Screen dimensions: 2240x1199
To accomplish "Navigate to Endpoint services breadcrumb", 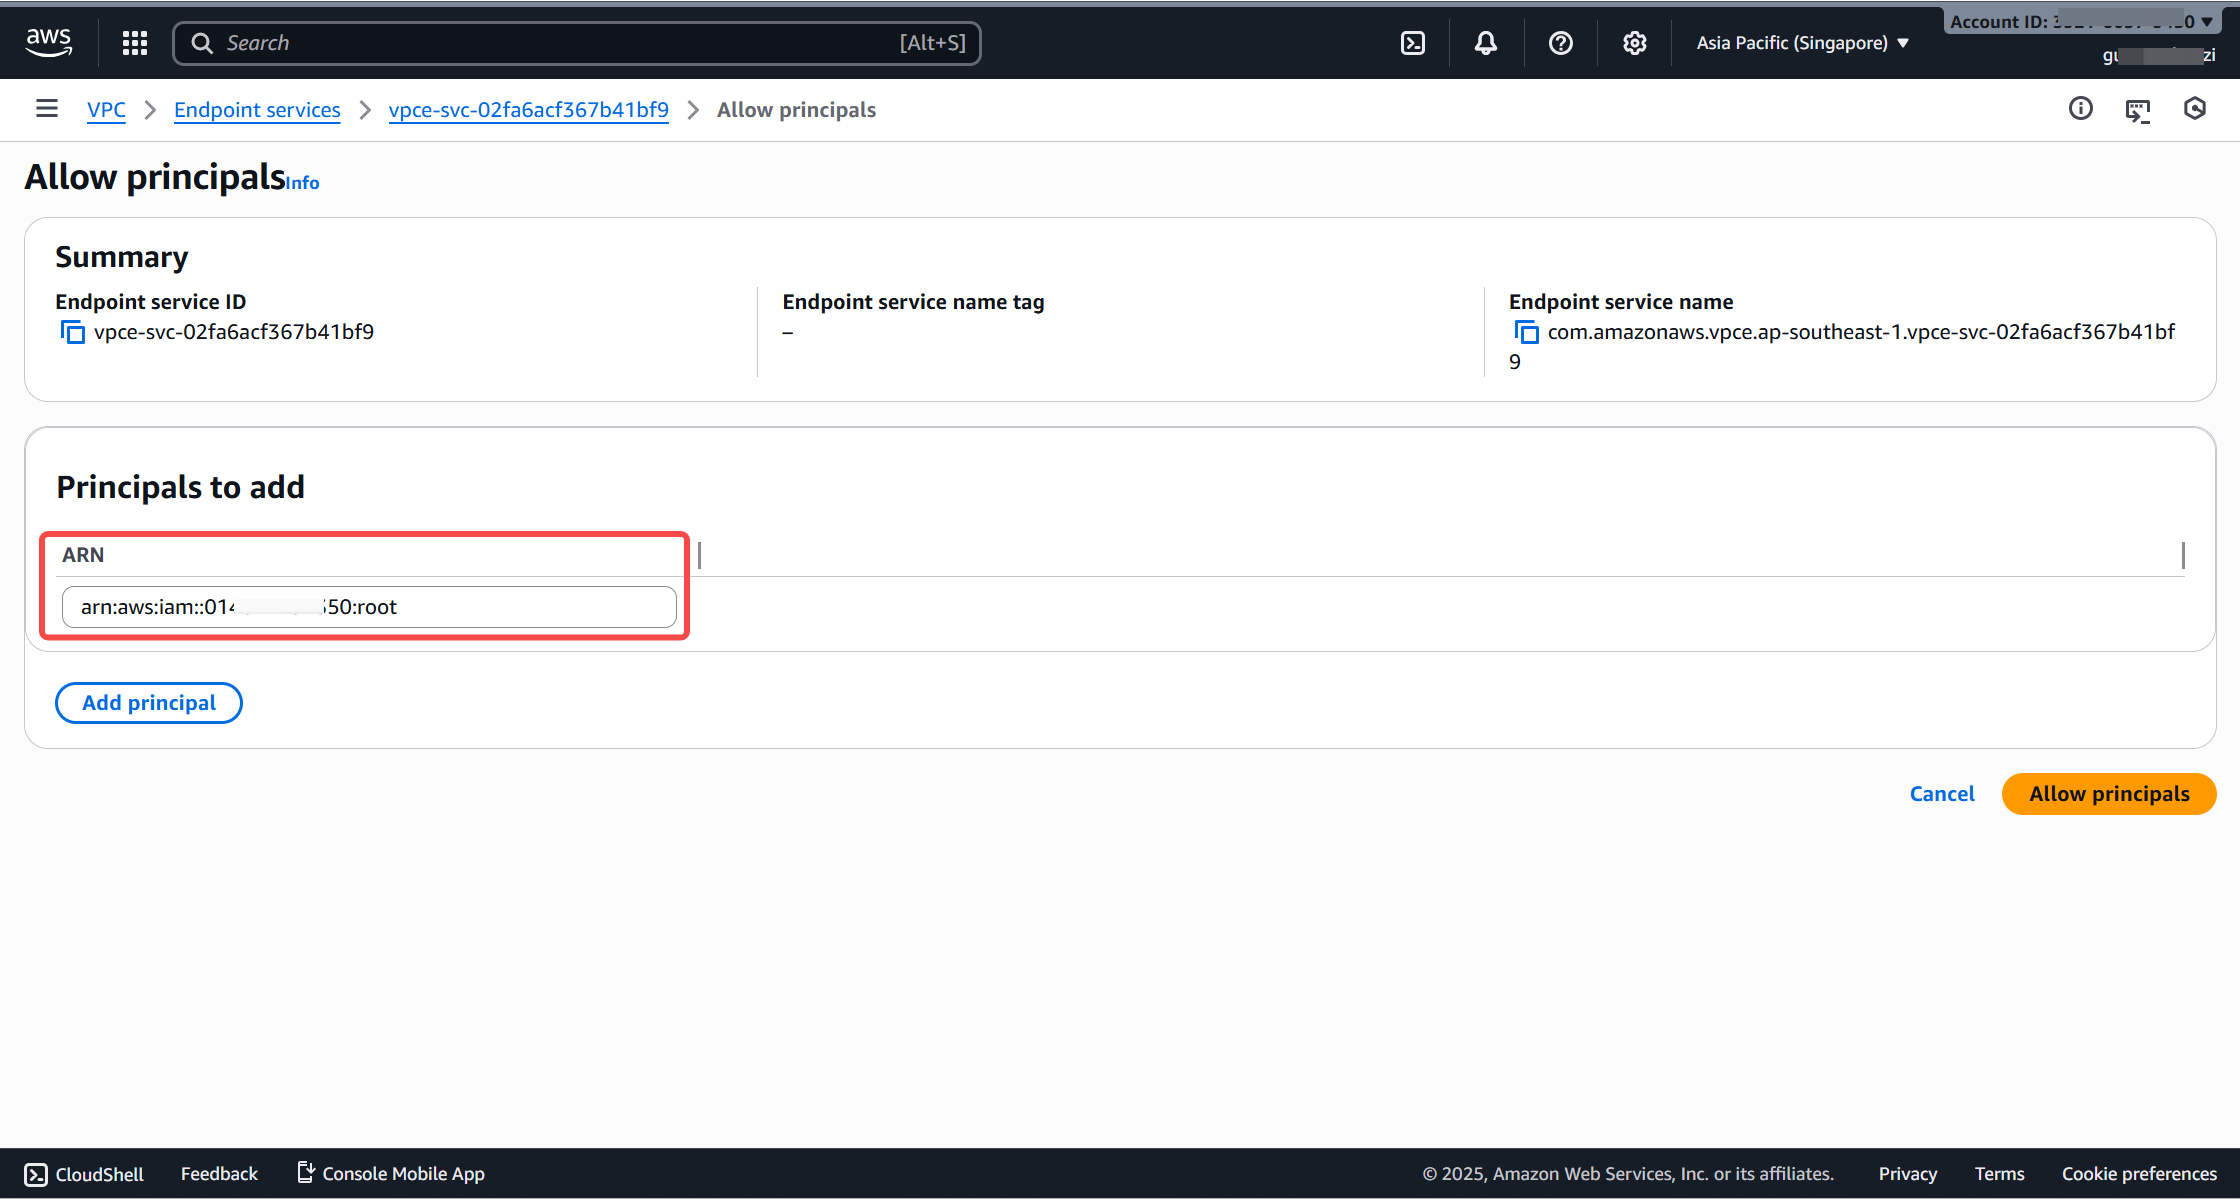I will 257,110.
